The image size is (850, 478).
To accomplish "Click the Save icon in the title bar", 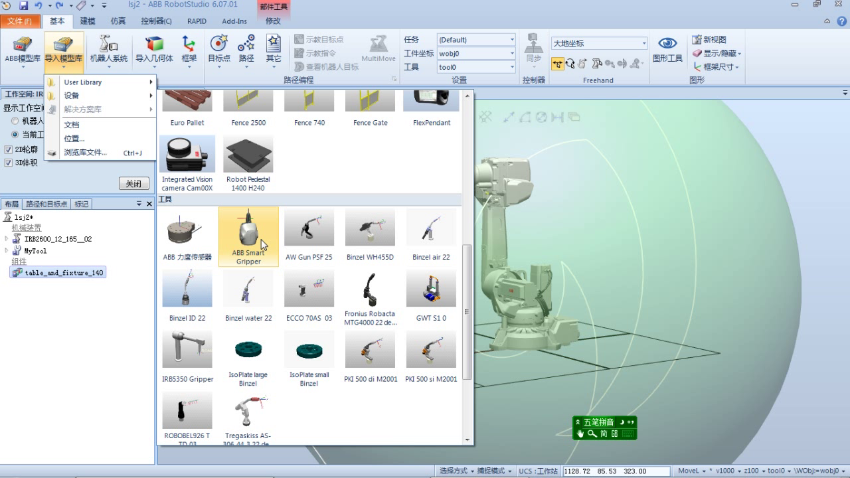I will [23, 5].
